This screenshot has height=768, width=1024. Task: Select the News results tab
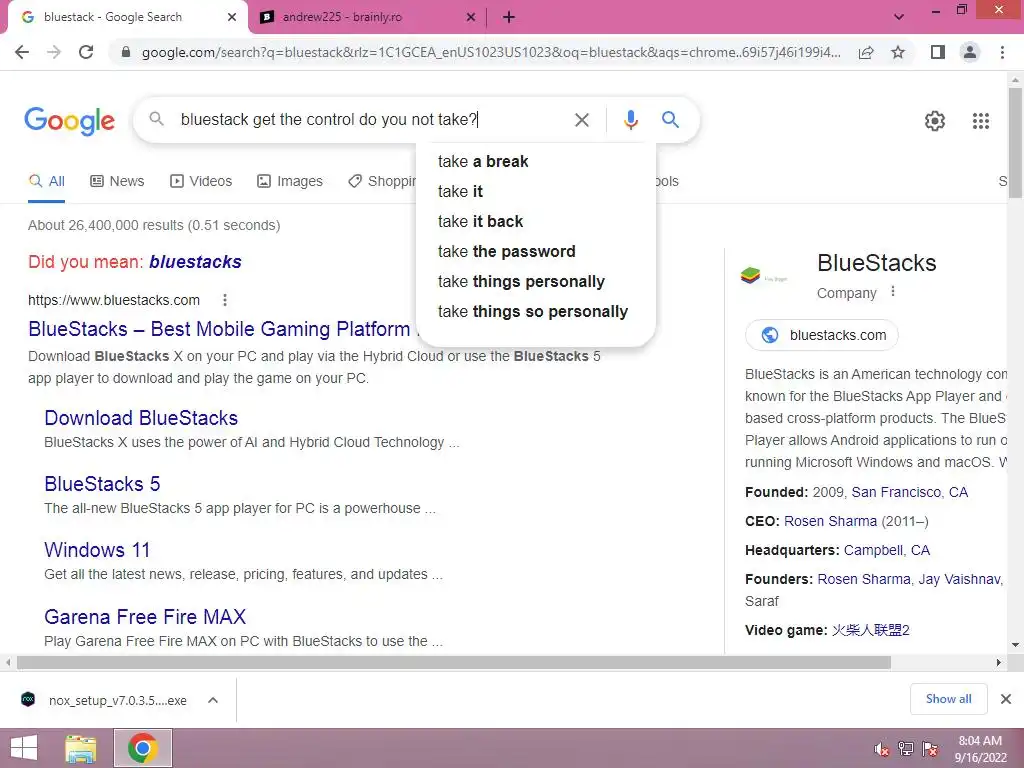[x=117, y=181]
